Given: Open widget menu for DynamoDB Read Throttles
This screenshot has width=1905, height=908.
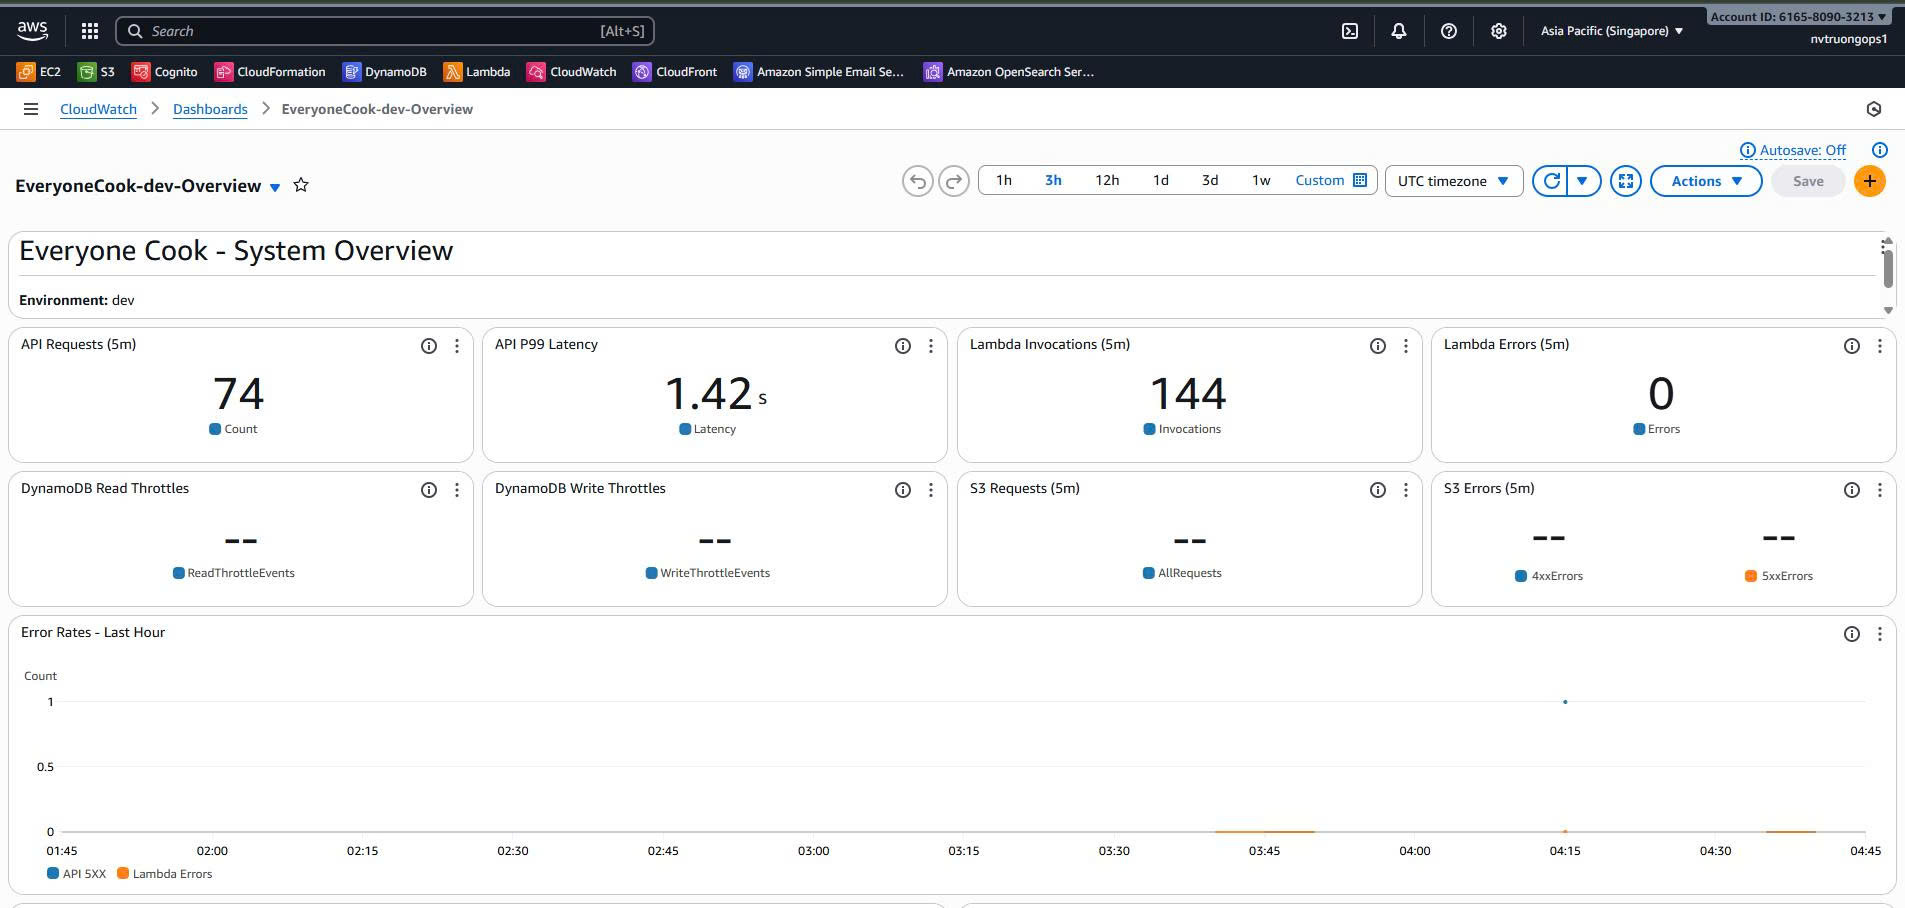Looking at the screenshot, I should point(457,490).
